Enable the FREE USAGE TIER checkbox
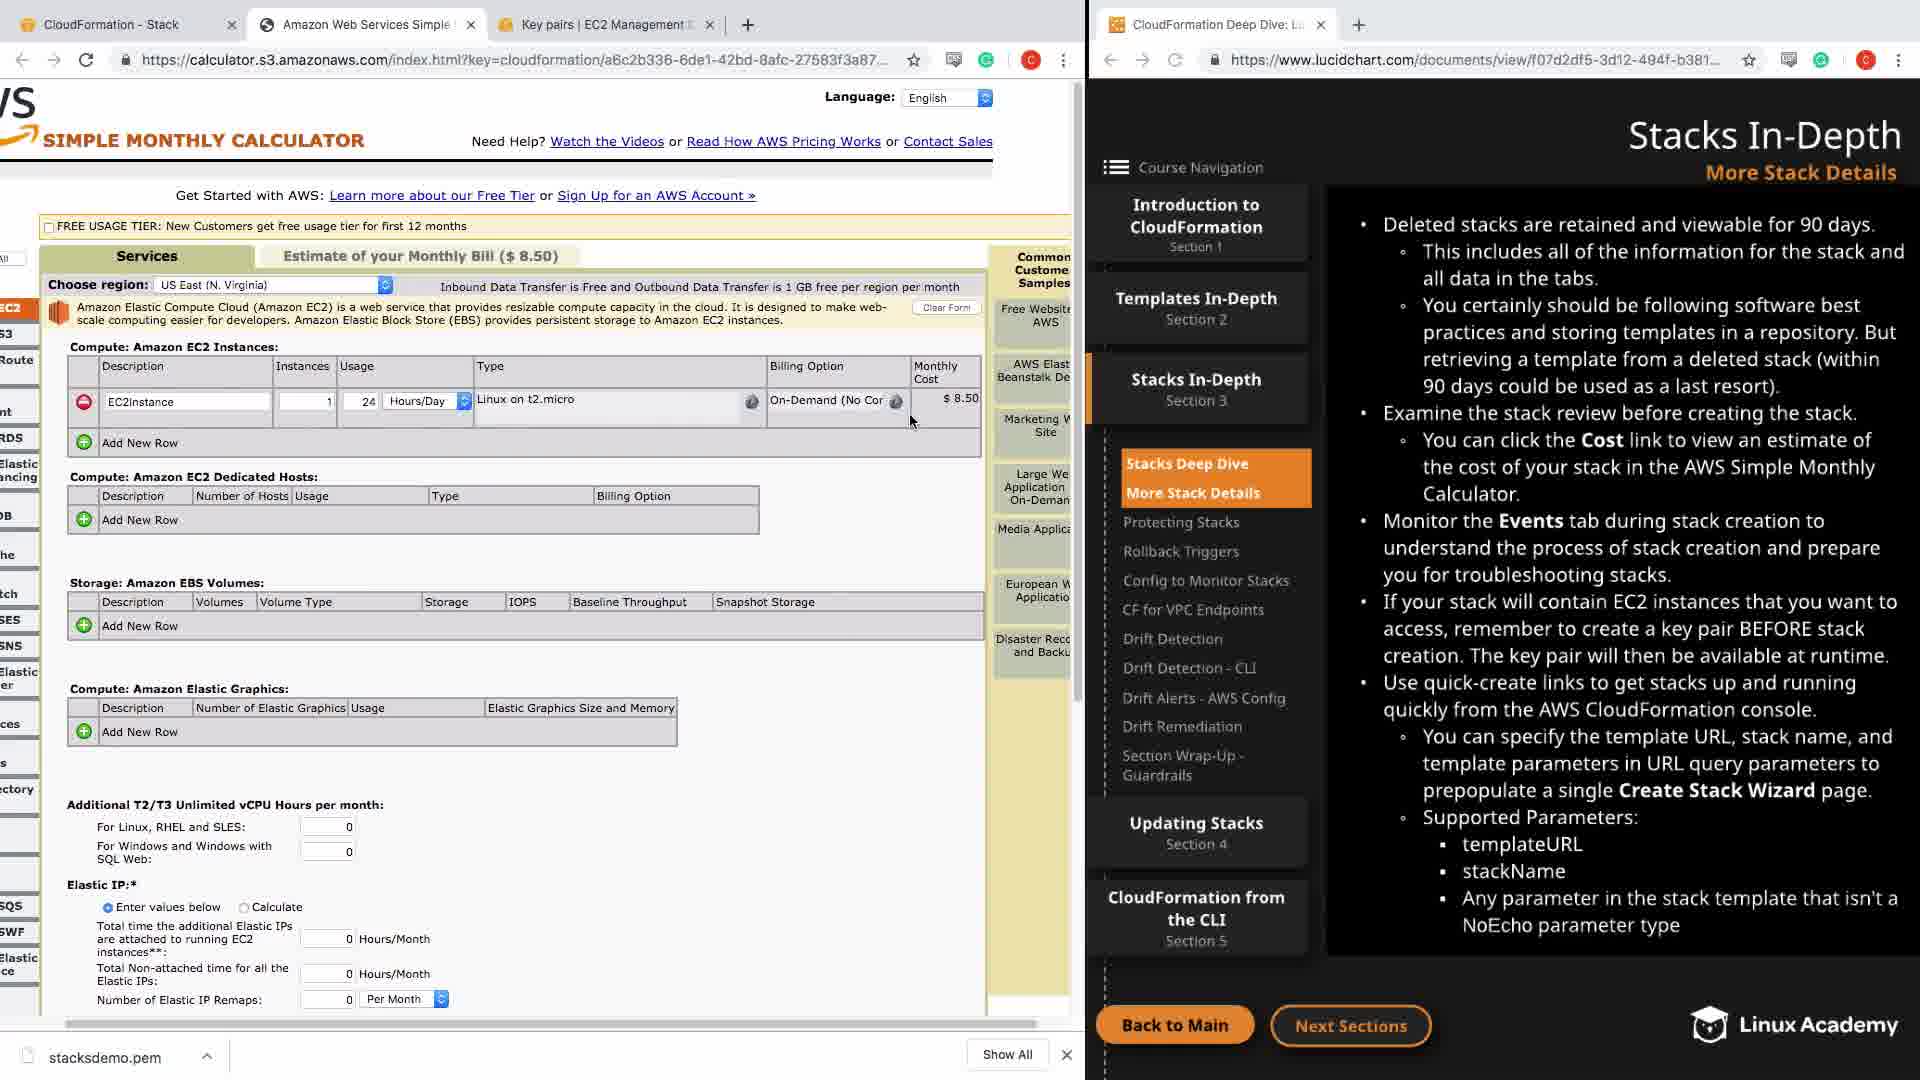This screenshot has width=1920, height=1080. (x=49, y=228)
